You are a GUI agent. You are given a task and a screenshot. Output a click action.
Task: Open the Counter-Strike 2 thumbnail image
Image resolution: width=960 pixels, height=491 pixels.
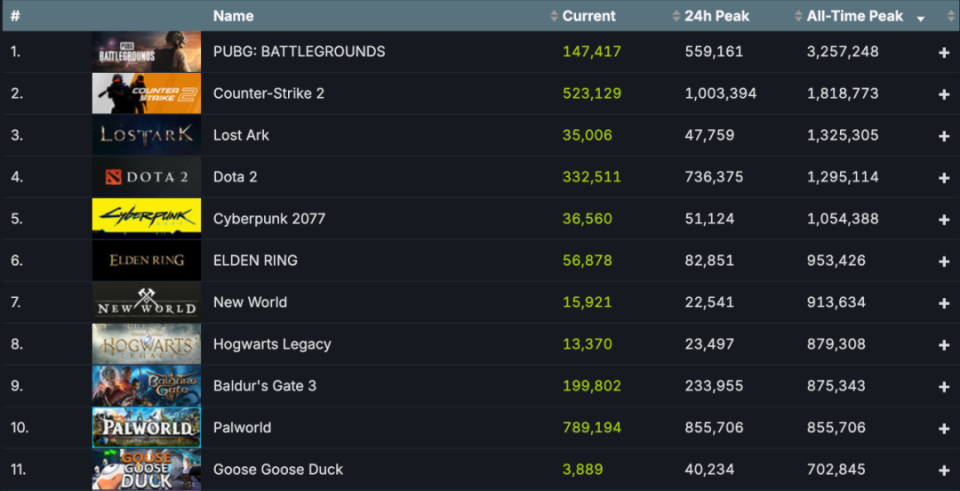(x=146, y=93)
